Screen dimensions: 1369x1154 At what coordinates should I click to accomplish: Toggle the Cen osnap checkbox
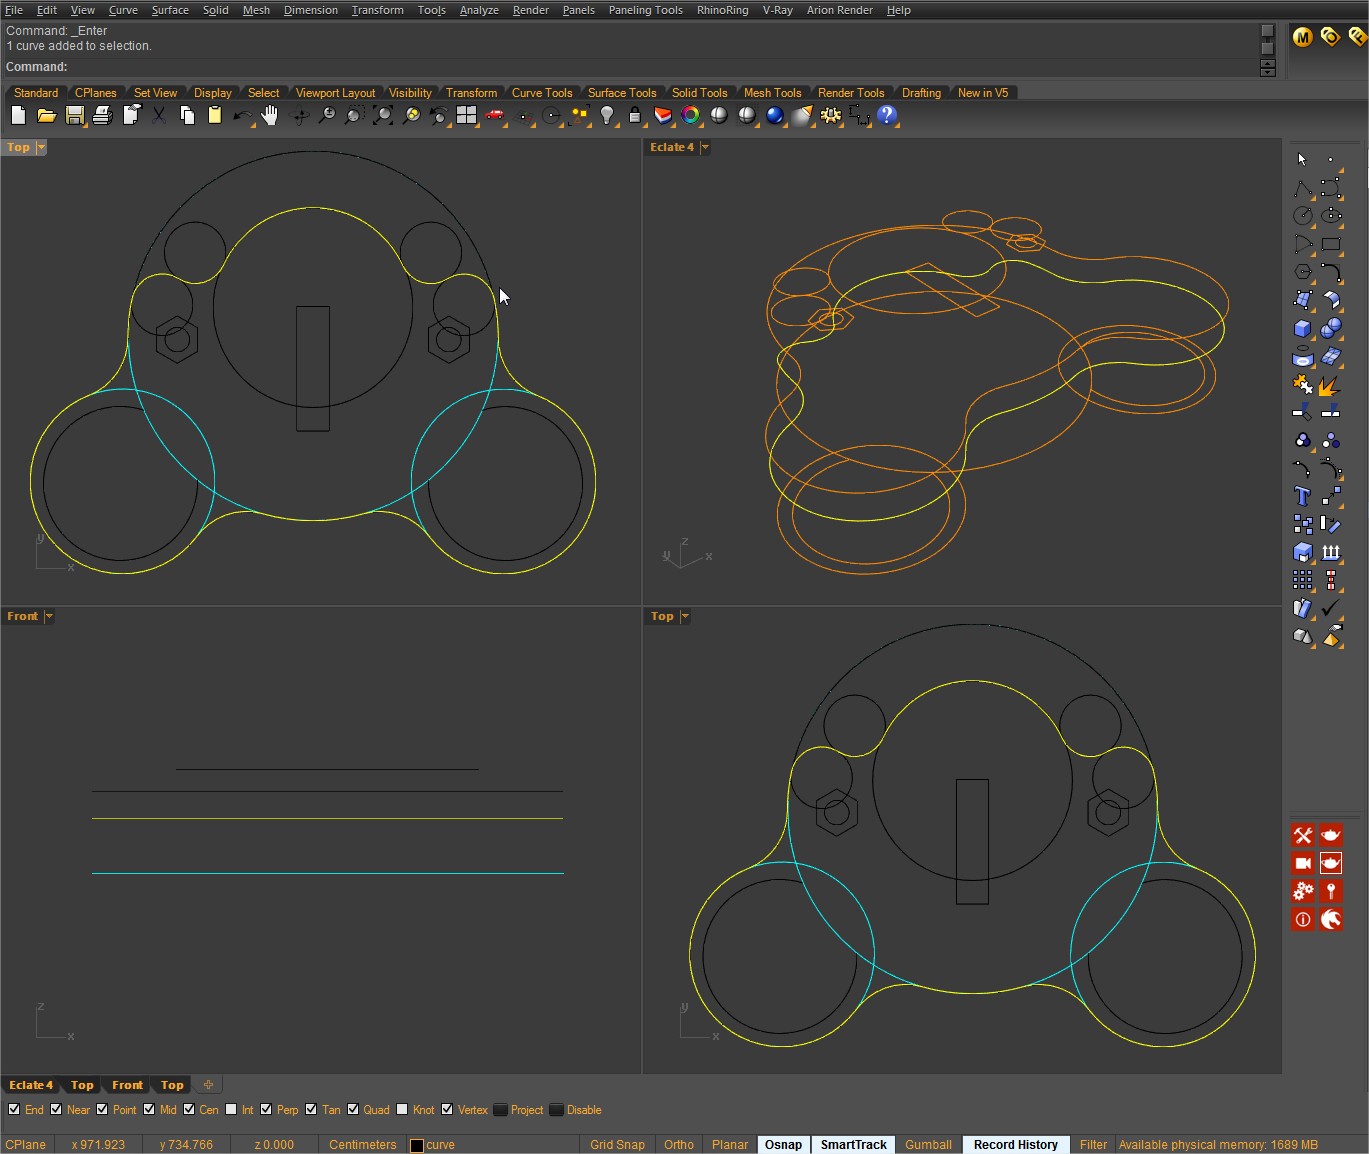pos(189,1109)
